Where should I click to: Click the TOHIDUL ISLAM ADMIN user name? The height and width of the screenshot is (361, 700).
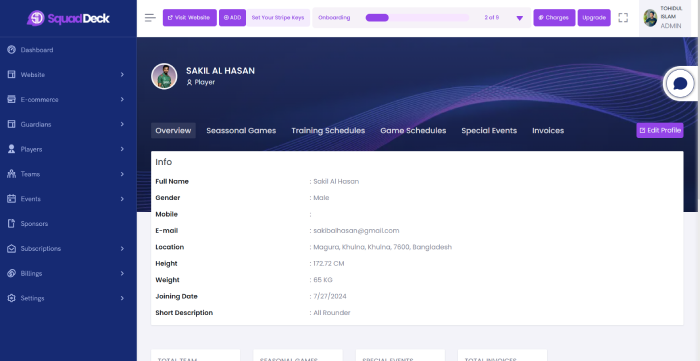coord(671,17)
